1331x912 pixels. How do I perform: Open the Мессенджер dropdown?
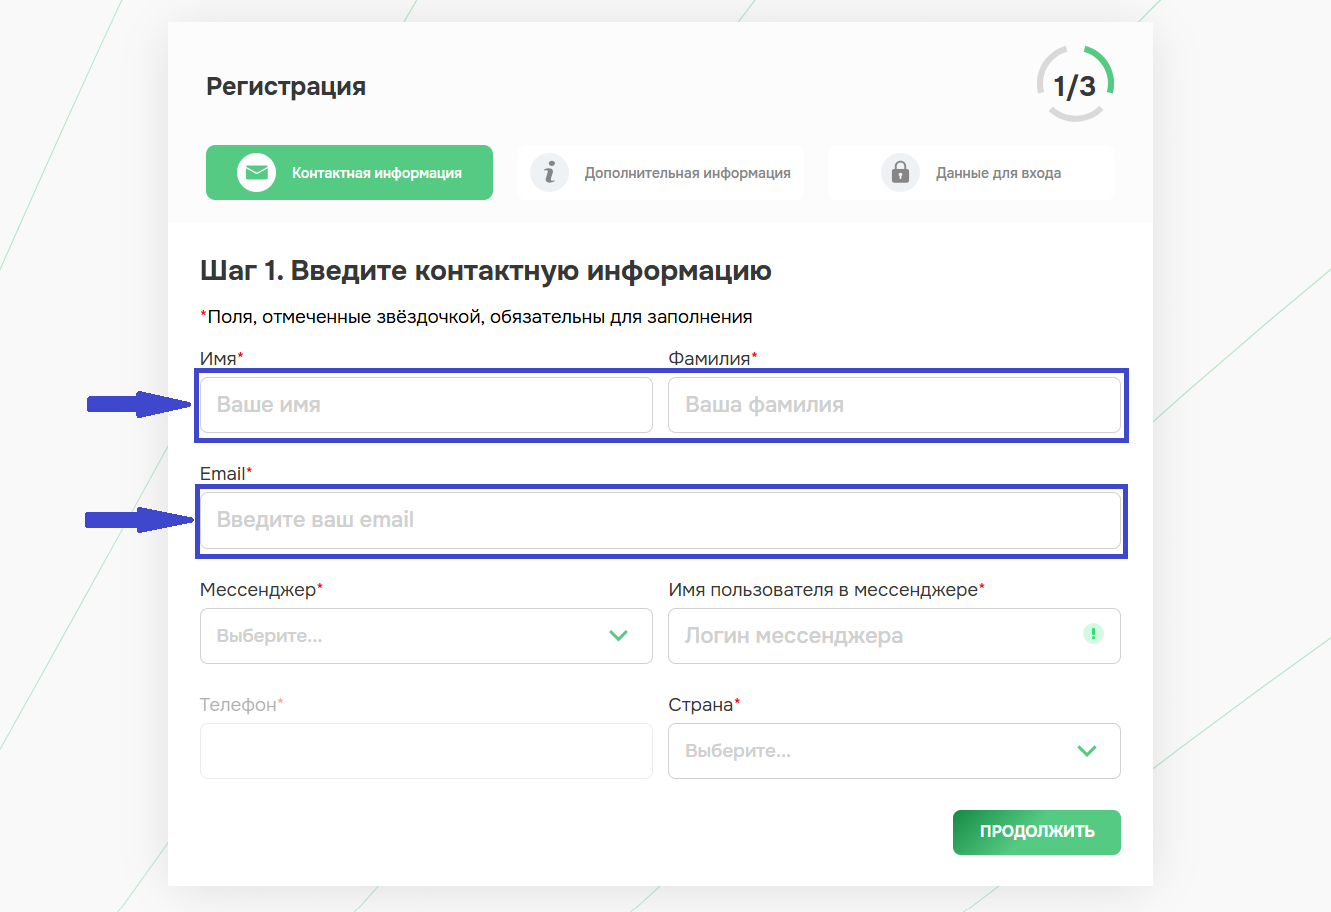click(426, 636)
